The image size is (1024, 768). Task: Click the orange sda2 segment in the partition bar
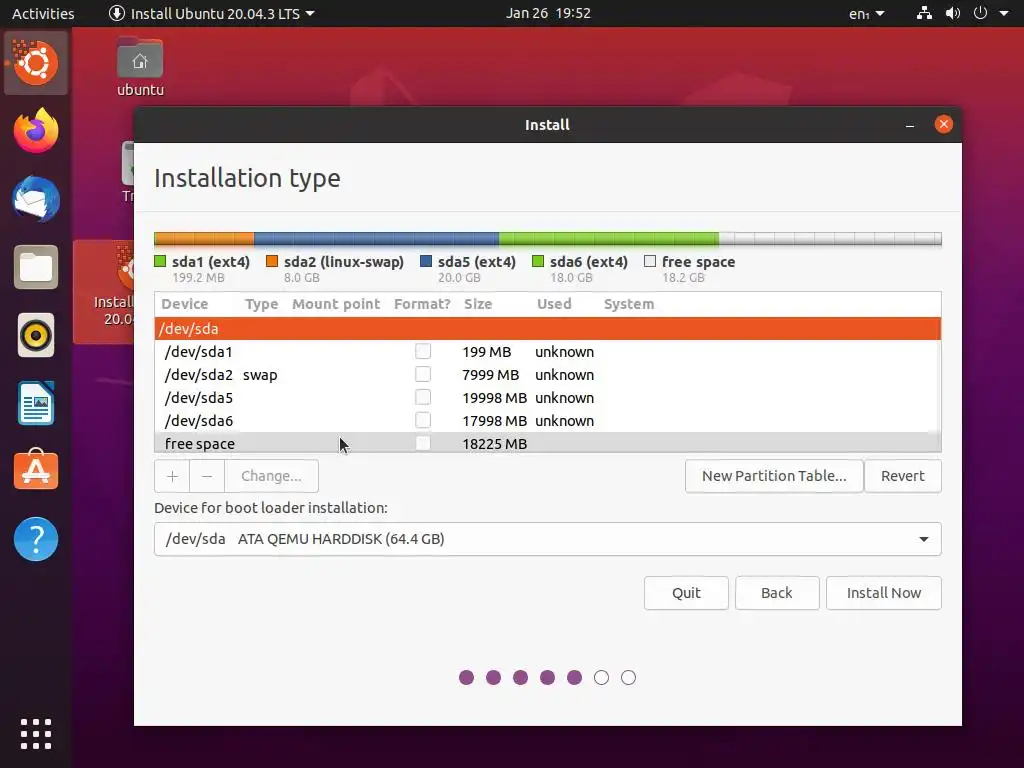point(205,238)
